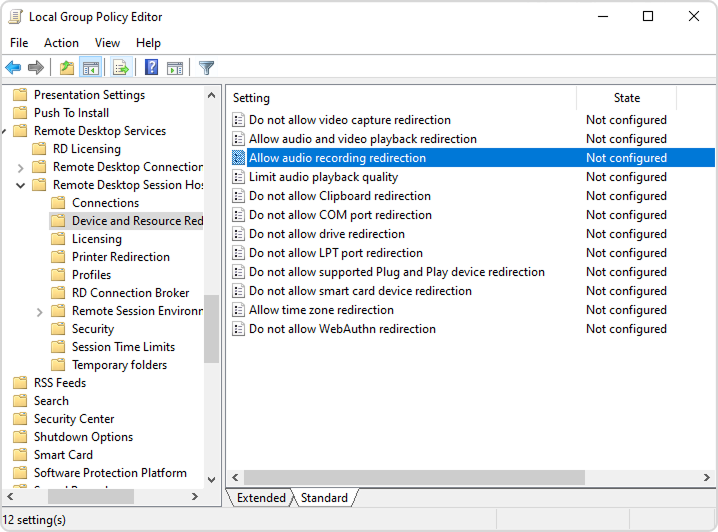
Task: Click policy icon for Limit audio playback quality
Action: 239,177
